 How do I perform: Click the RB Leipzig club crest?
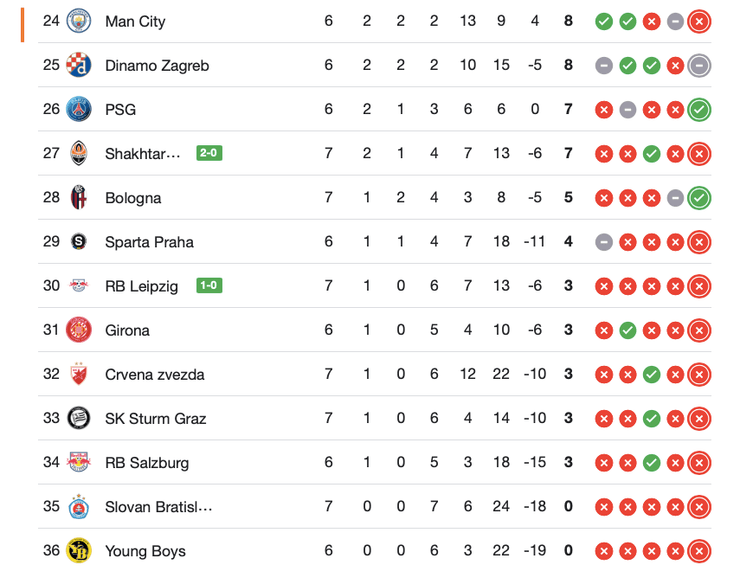coord(79,286)
